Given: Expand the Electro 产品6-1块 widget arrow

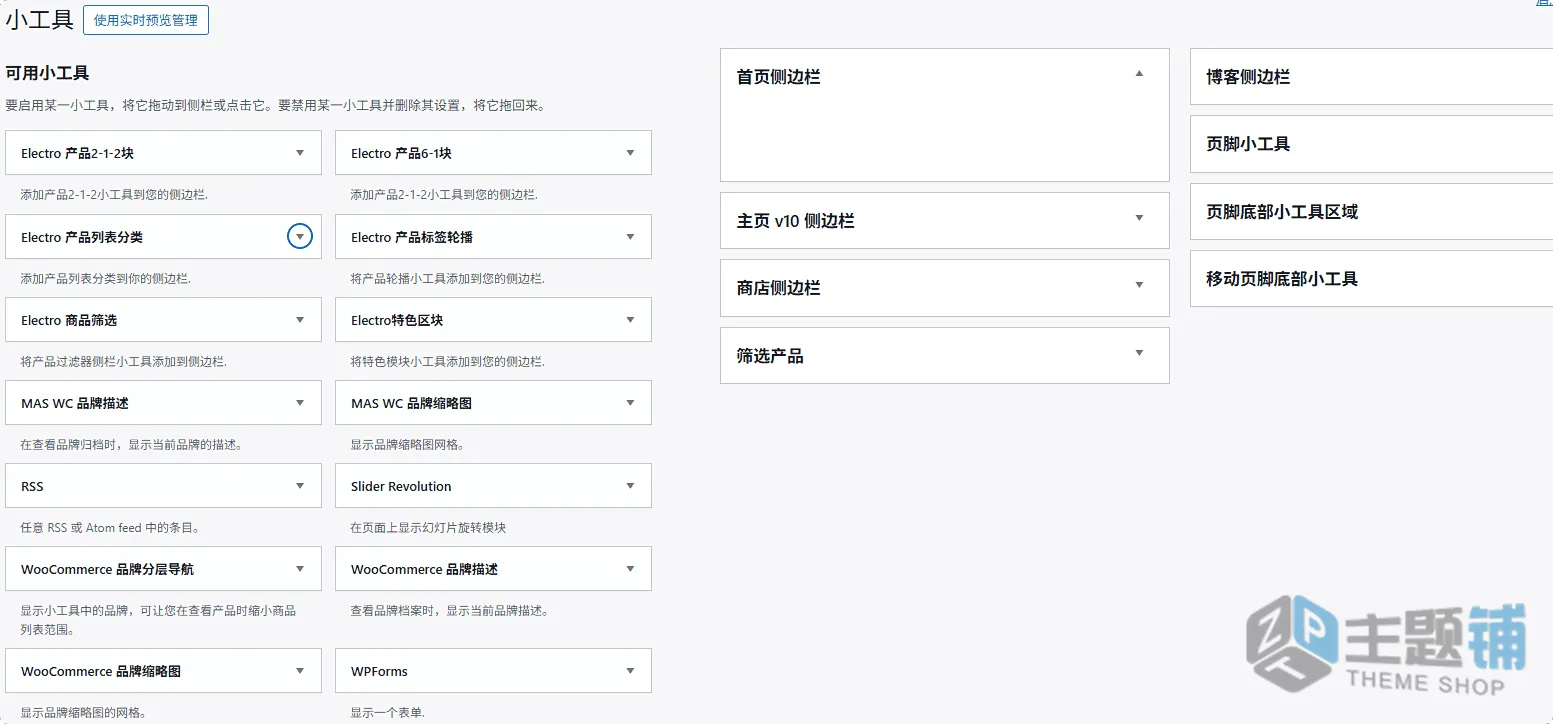Looking at the screenshot, I should [x=630, y=153].
